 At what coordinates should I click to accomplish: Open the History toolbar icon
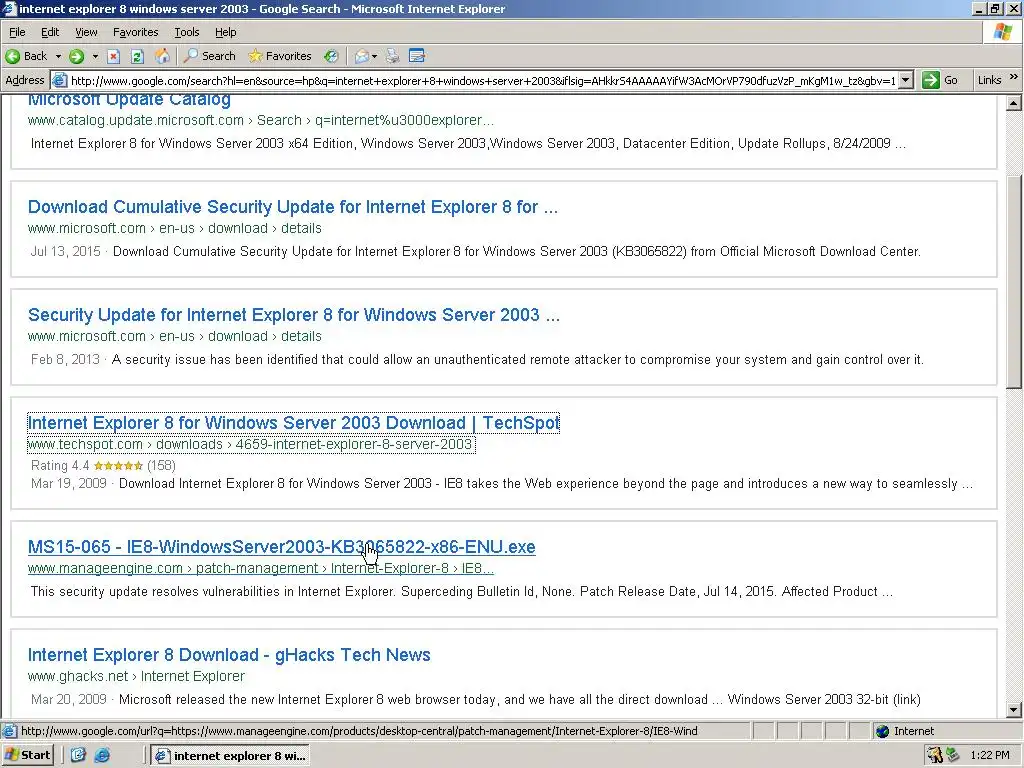pos(332,56)
